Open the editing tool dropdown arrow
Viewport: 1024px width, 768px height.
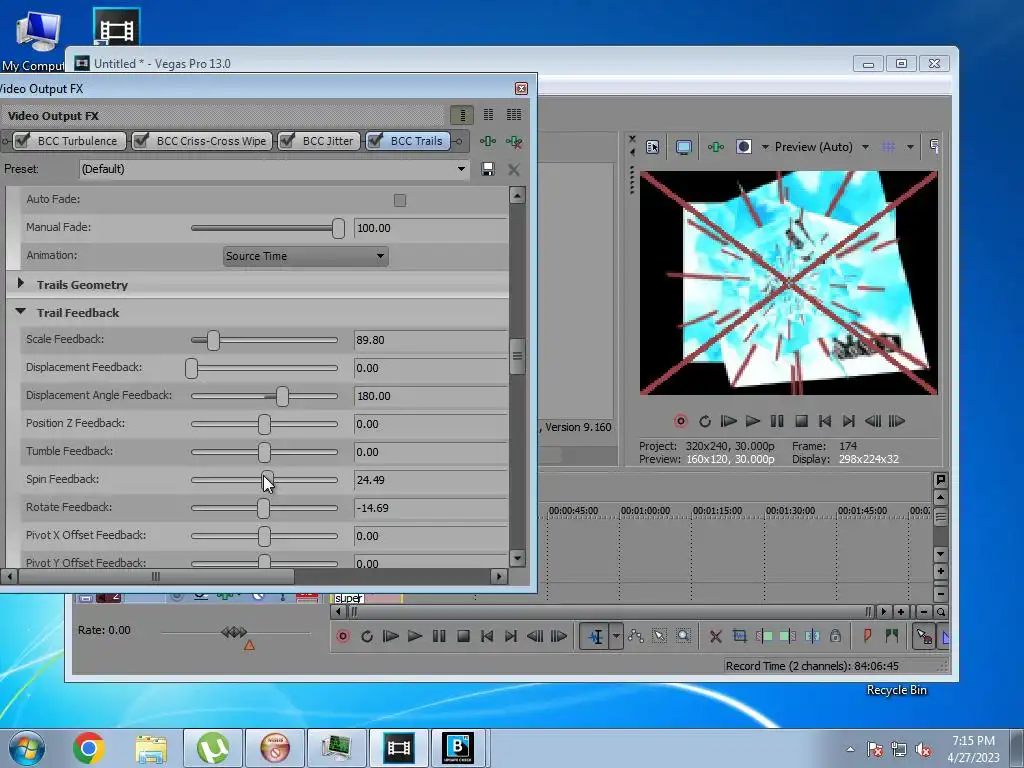(x=616, y=636)
